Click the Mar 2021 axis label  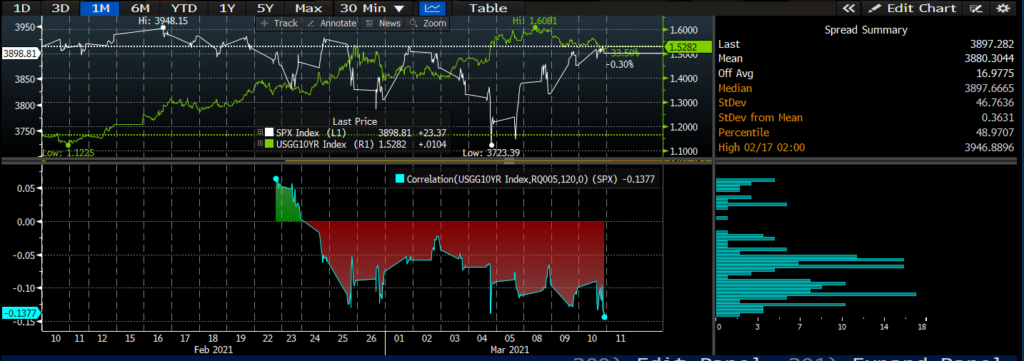[x=509, y=350]
